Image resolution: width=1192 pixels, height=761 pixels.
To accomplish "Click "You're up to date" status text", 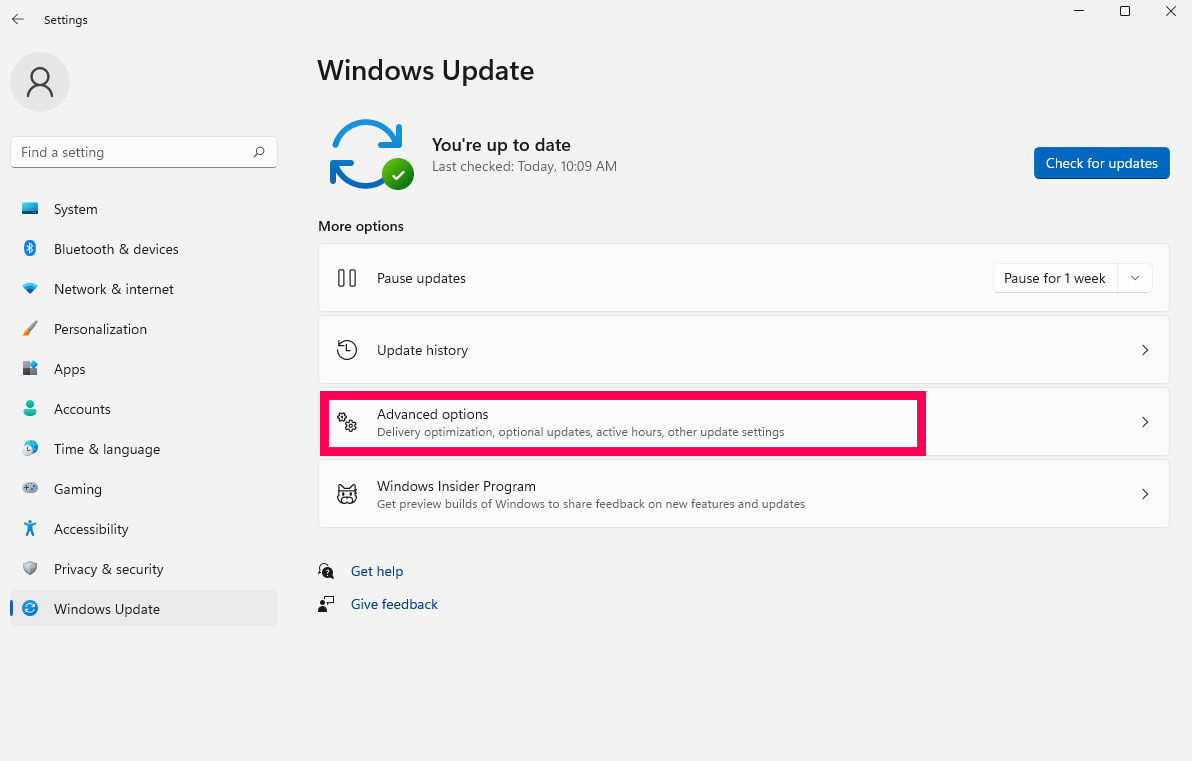I will tap(501, 145).
